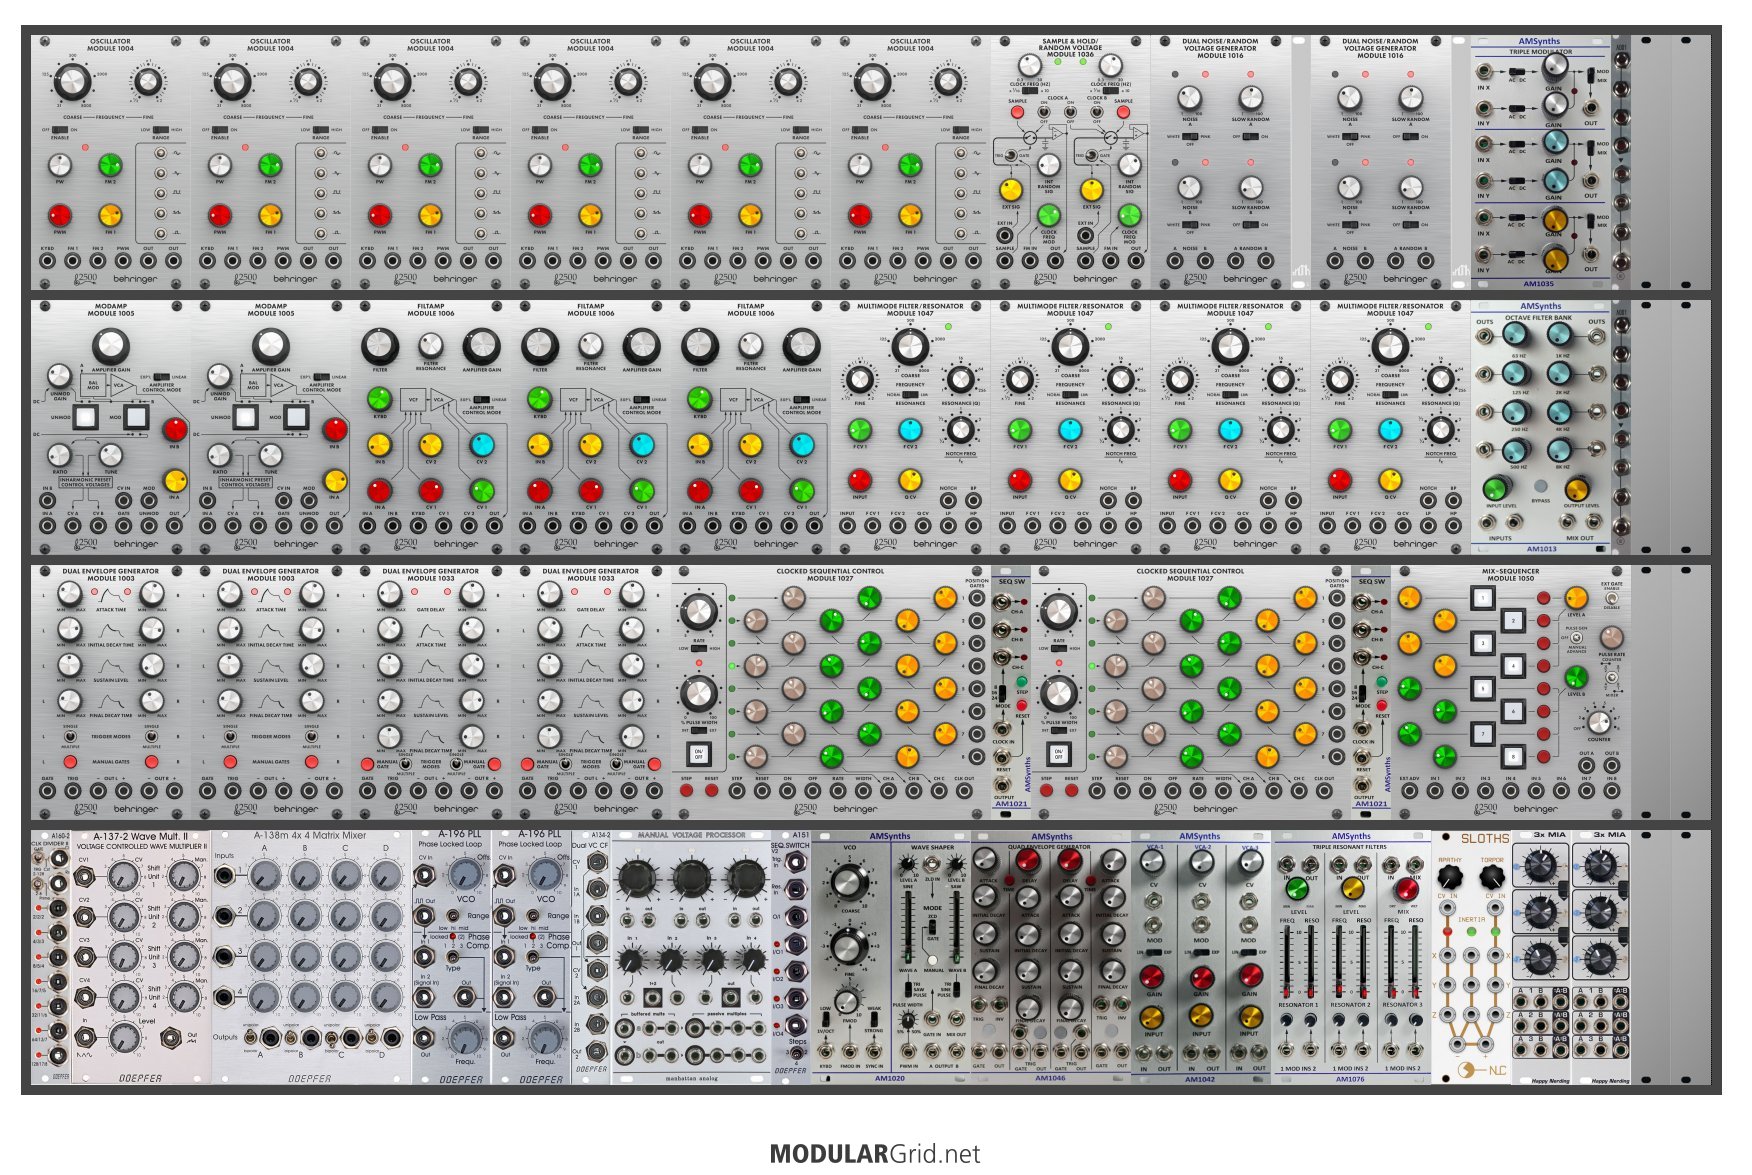The width and height of the screenshot is (1752, 1175).
Task: Click the red Gain knob under VCA-2
Action: pos(1201,976)
